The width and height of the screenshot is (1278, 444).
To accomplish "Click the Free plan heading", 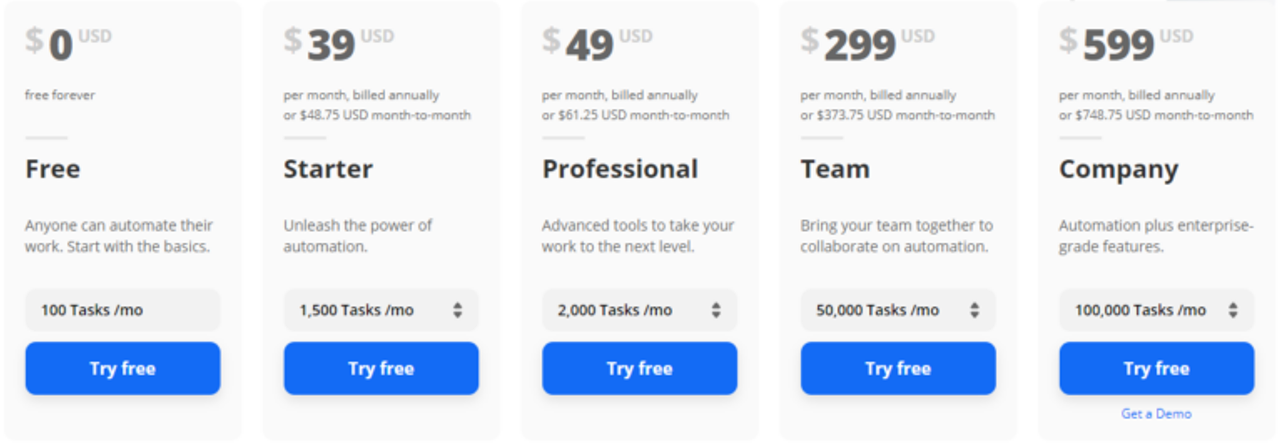I will (53, 169).
